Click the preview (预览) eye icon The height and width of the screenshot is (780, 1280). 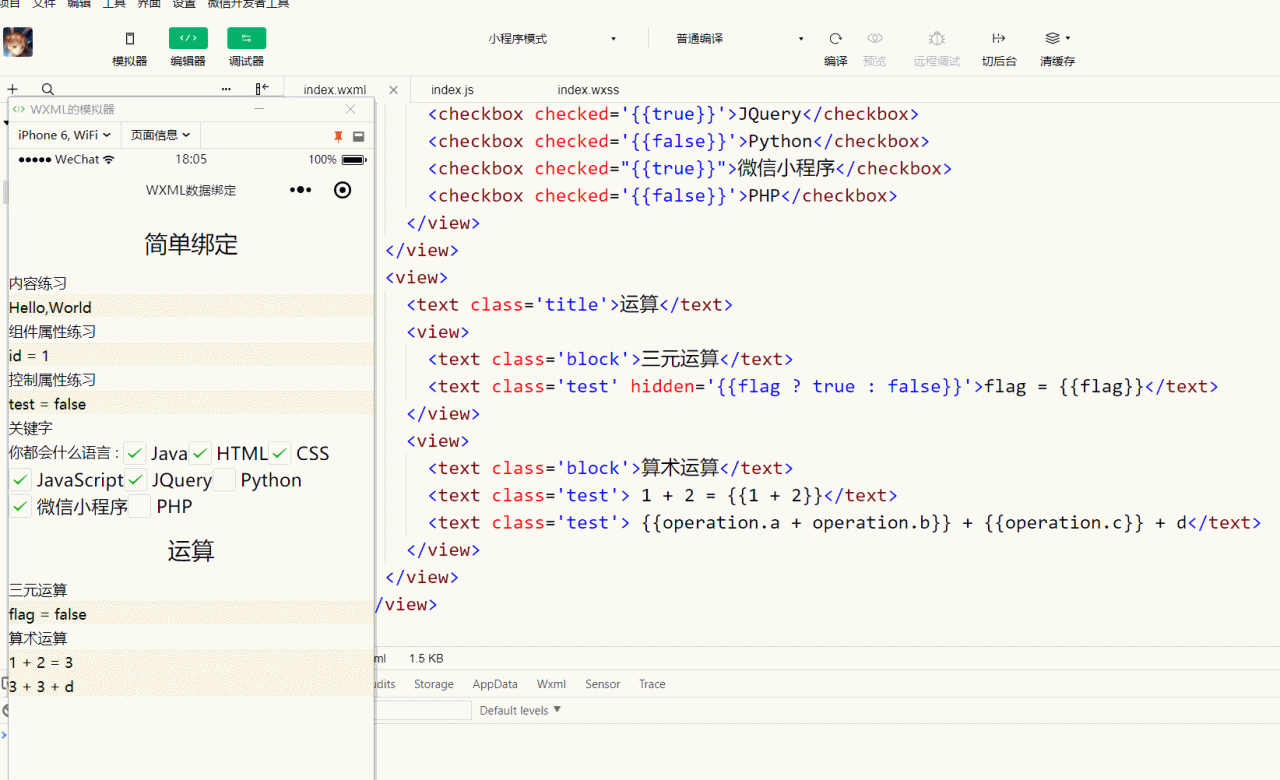(875, 38)
